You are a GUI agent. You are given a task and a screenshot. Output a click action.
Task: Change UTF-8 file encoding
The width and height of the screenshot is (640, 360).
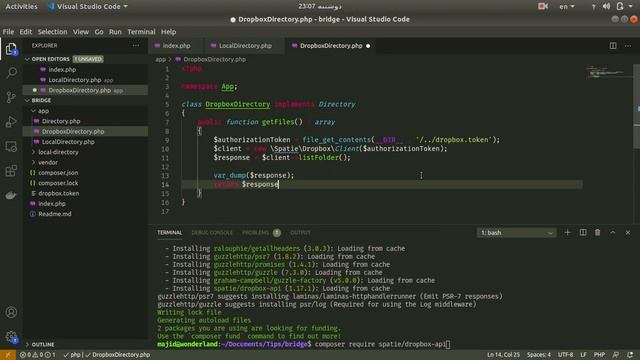565,355
